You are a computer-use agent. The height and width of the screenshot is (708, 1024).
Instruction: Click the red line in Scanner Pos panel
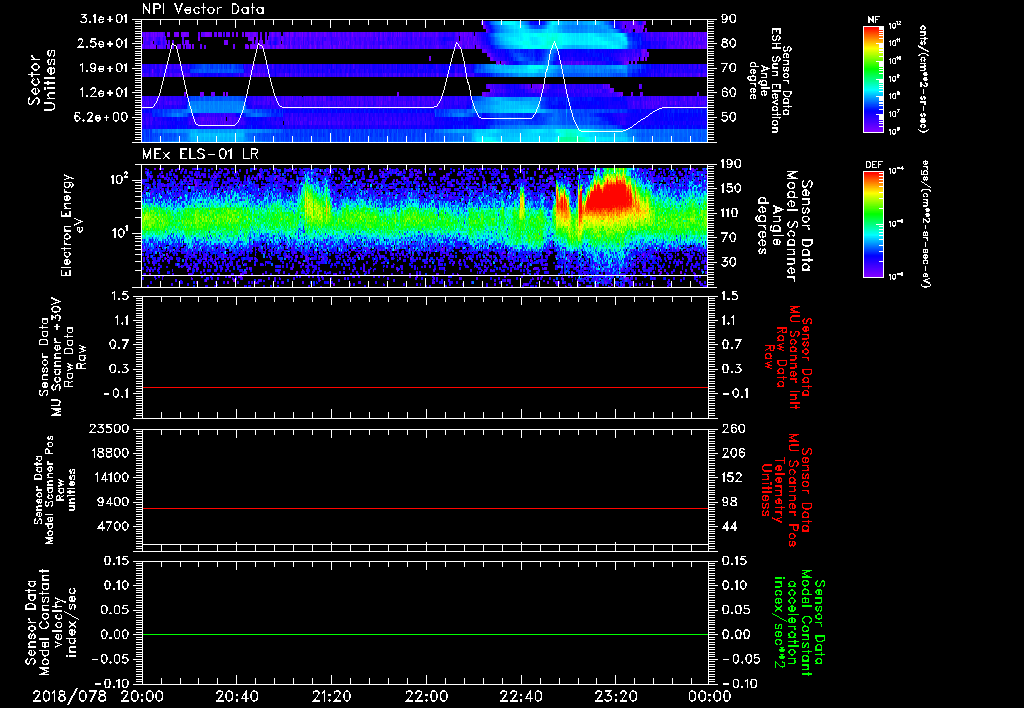[x=425, y=508]
